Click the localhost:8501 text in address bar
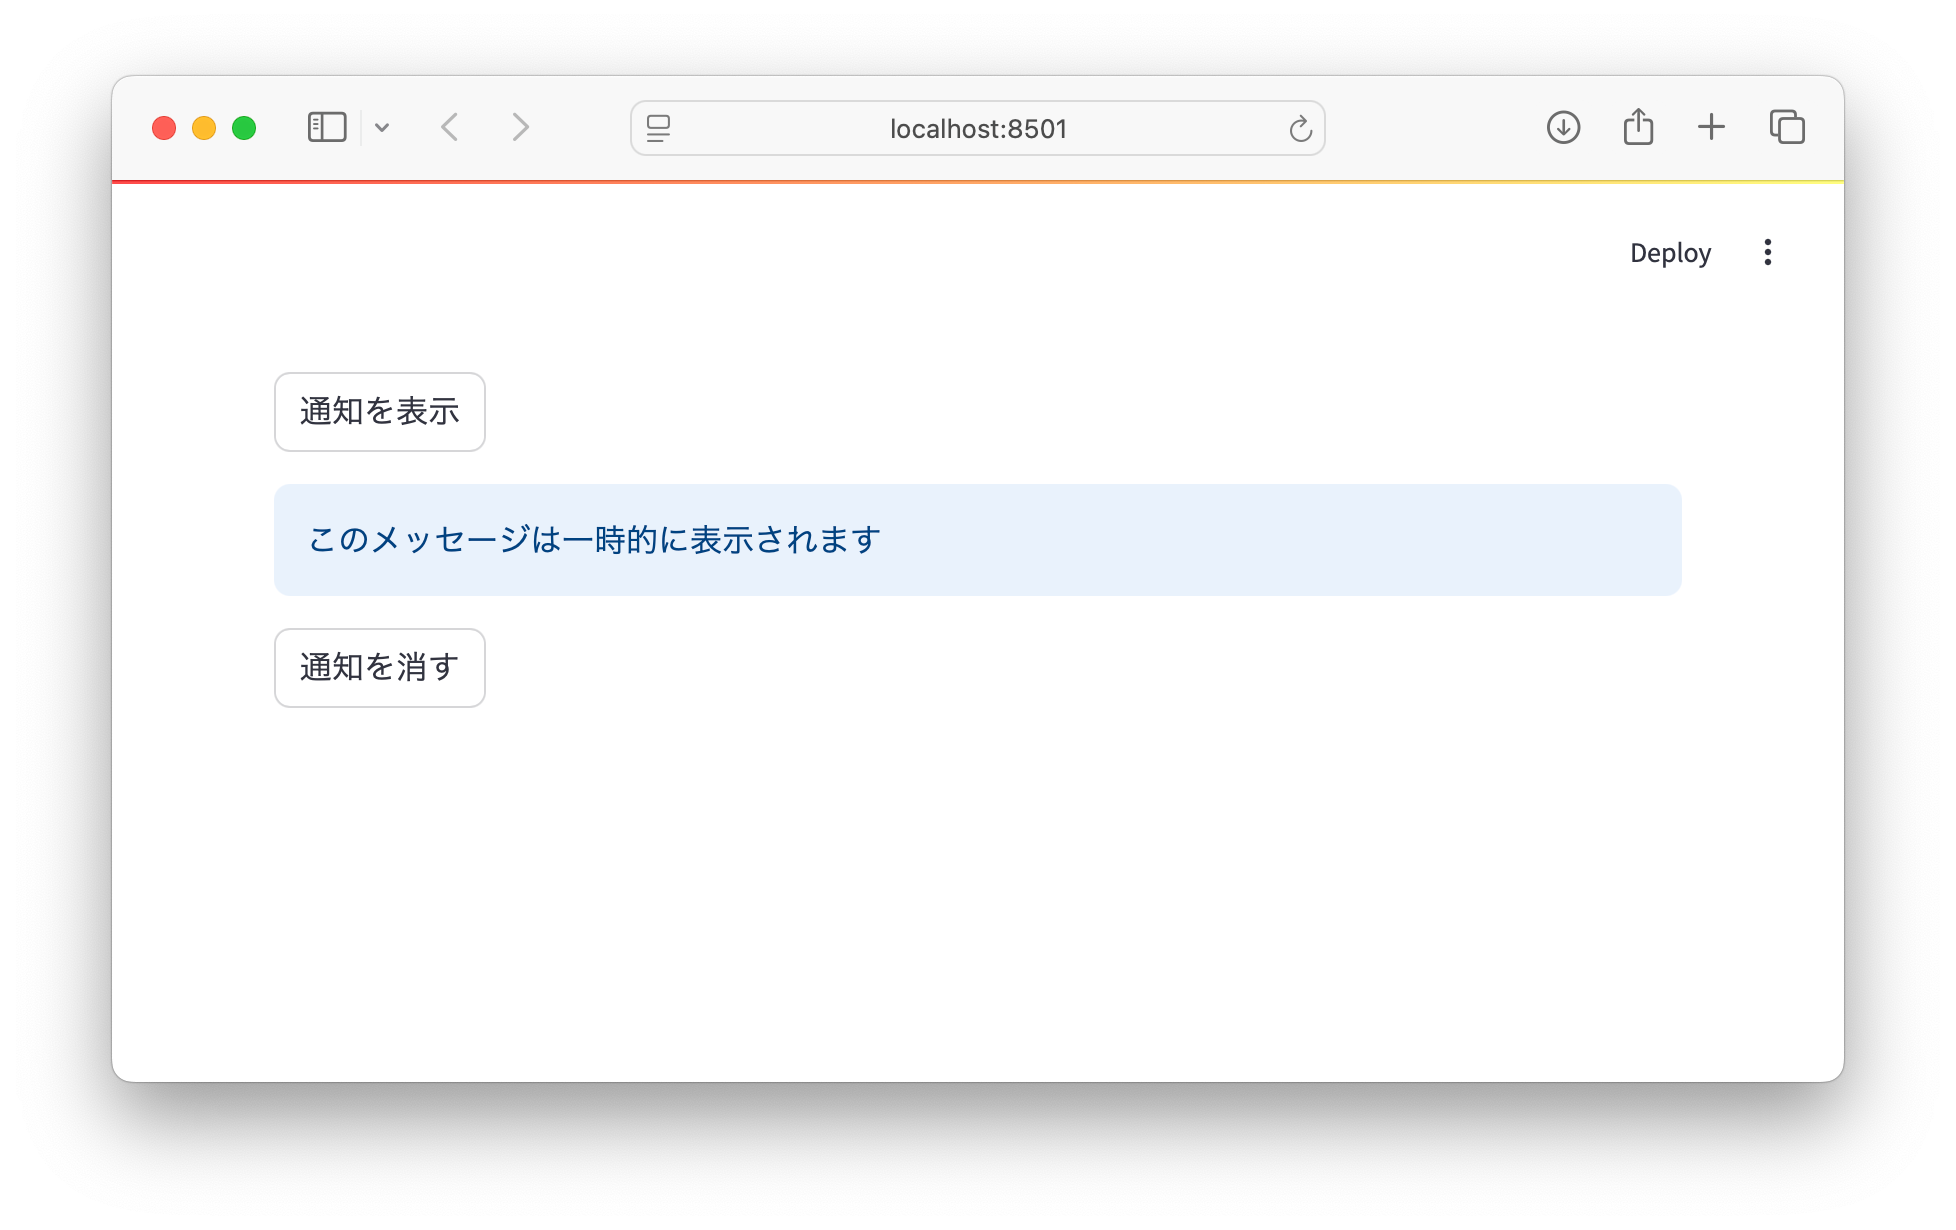 coord(978,128)
